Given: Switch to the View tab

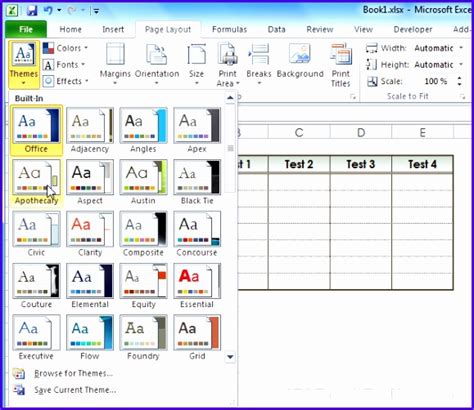Looking at the screenshot, I should point(363,29).
